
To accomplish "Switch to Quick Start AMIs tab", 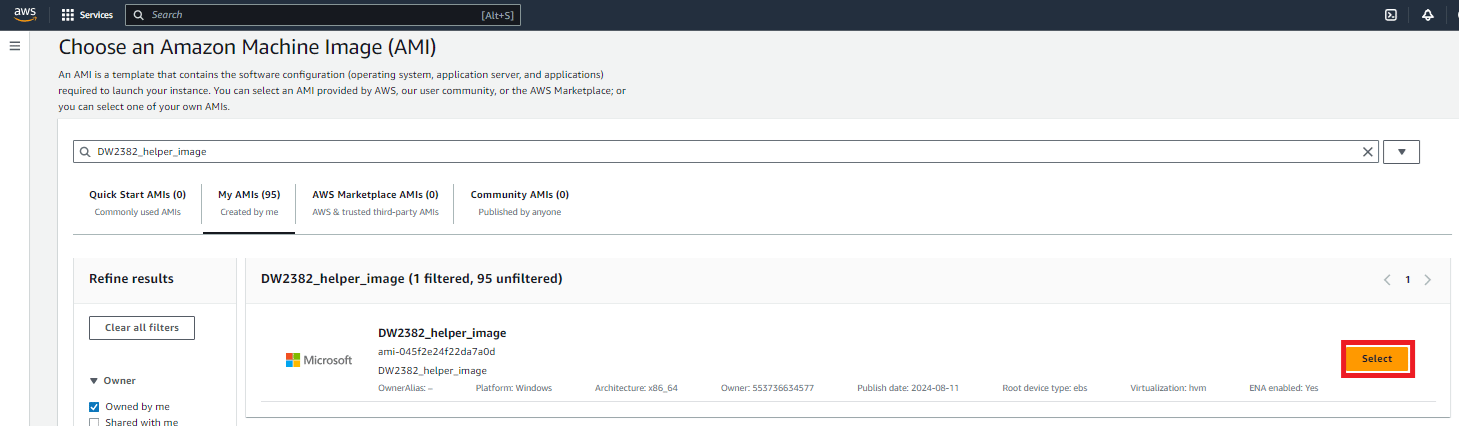I will pos(137,203).
